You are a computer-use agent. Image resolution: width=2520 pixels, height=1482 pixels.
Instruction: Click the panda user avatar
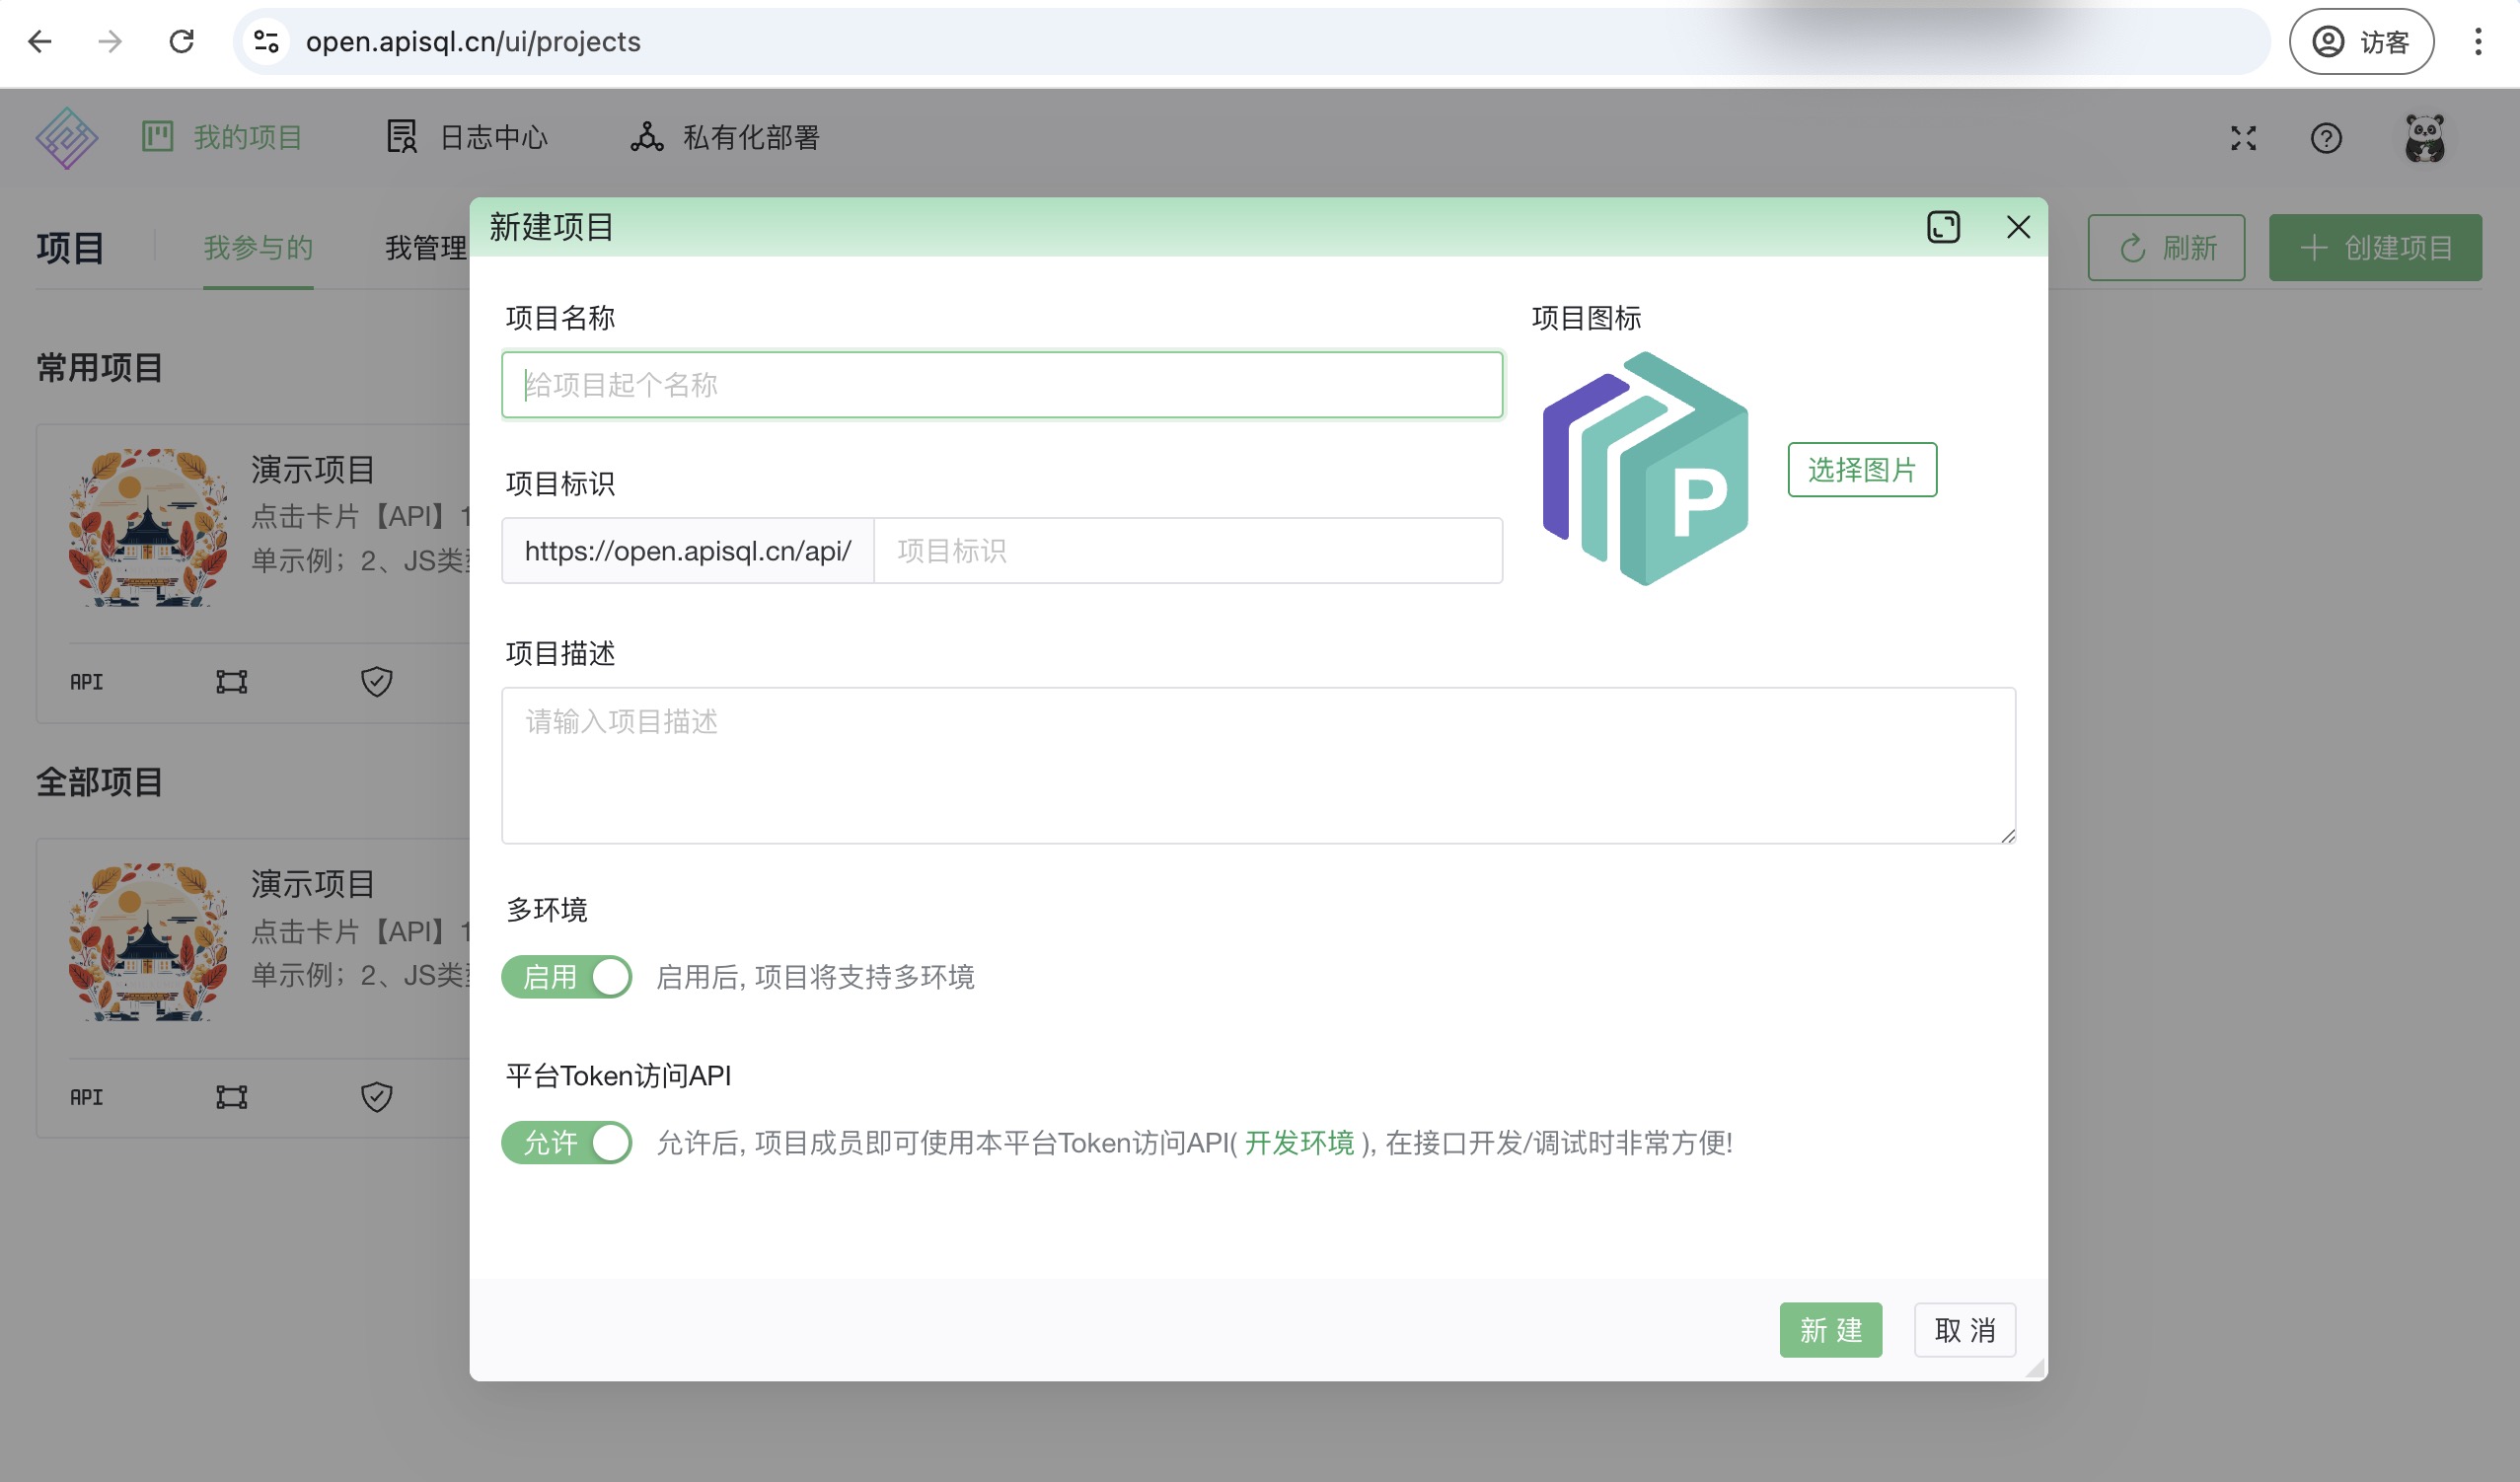(x=2424, y=138)
